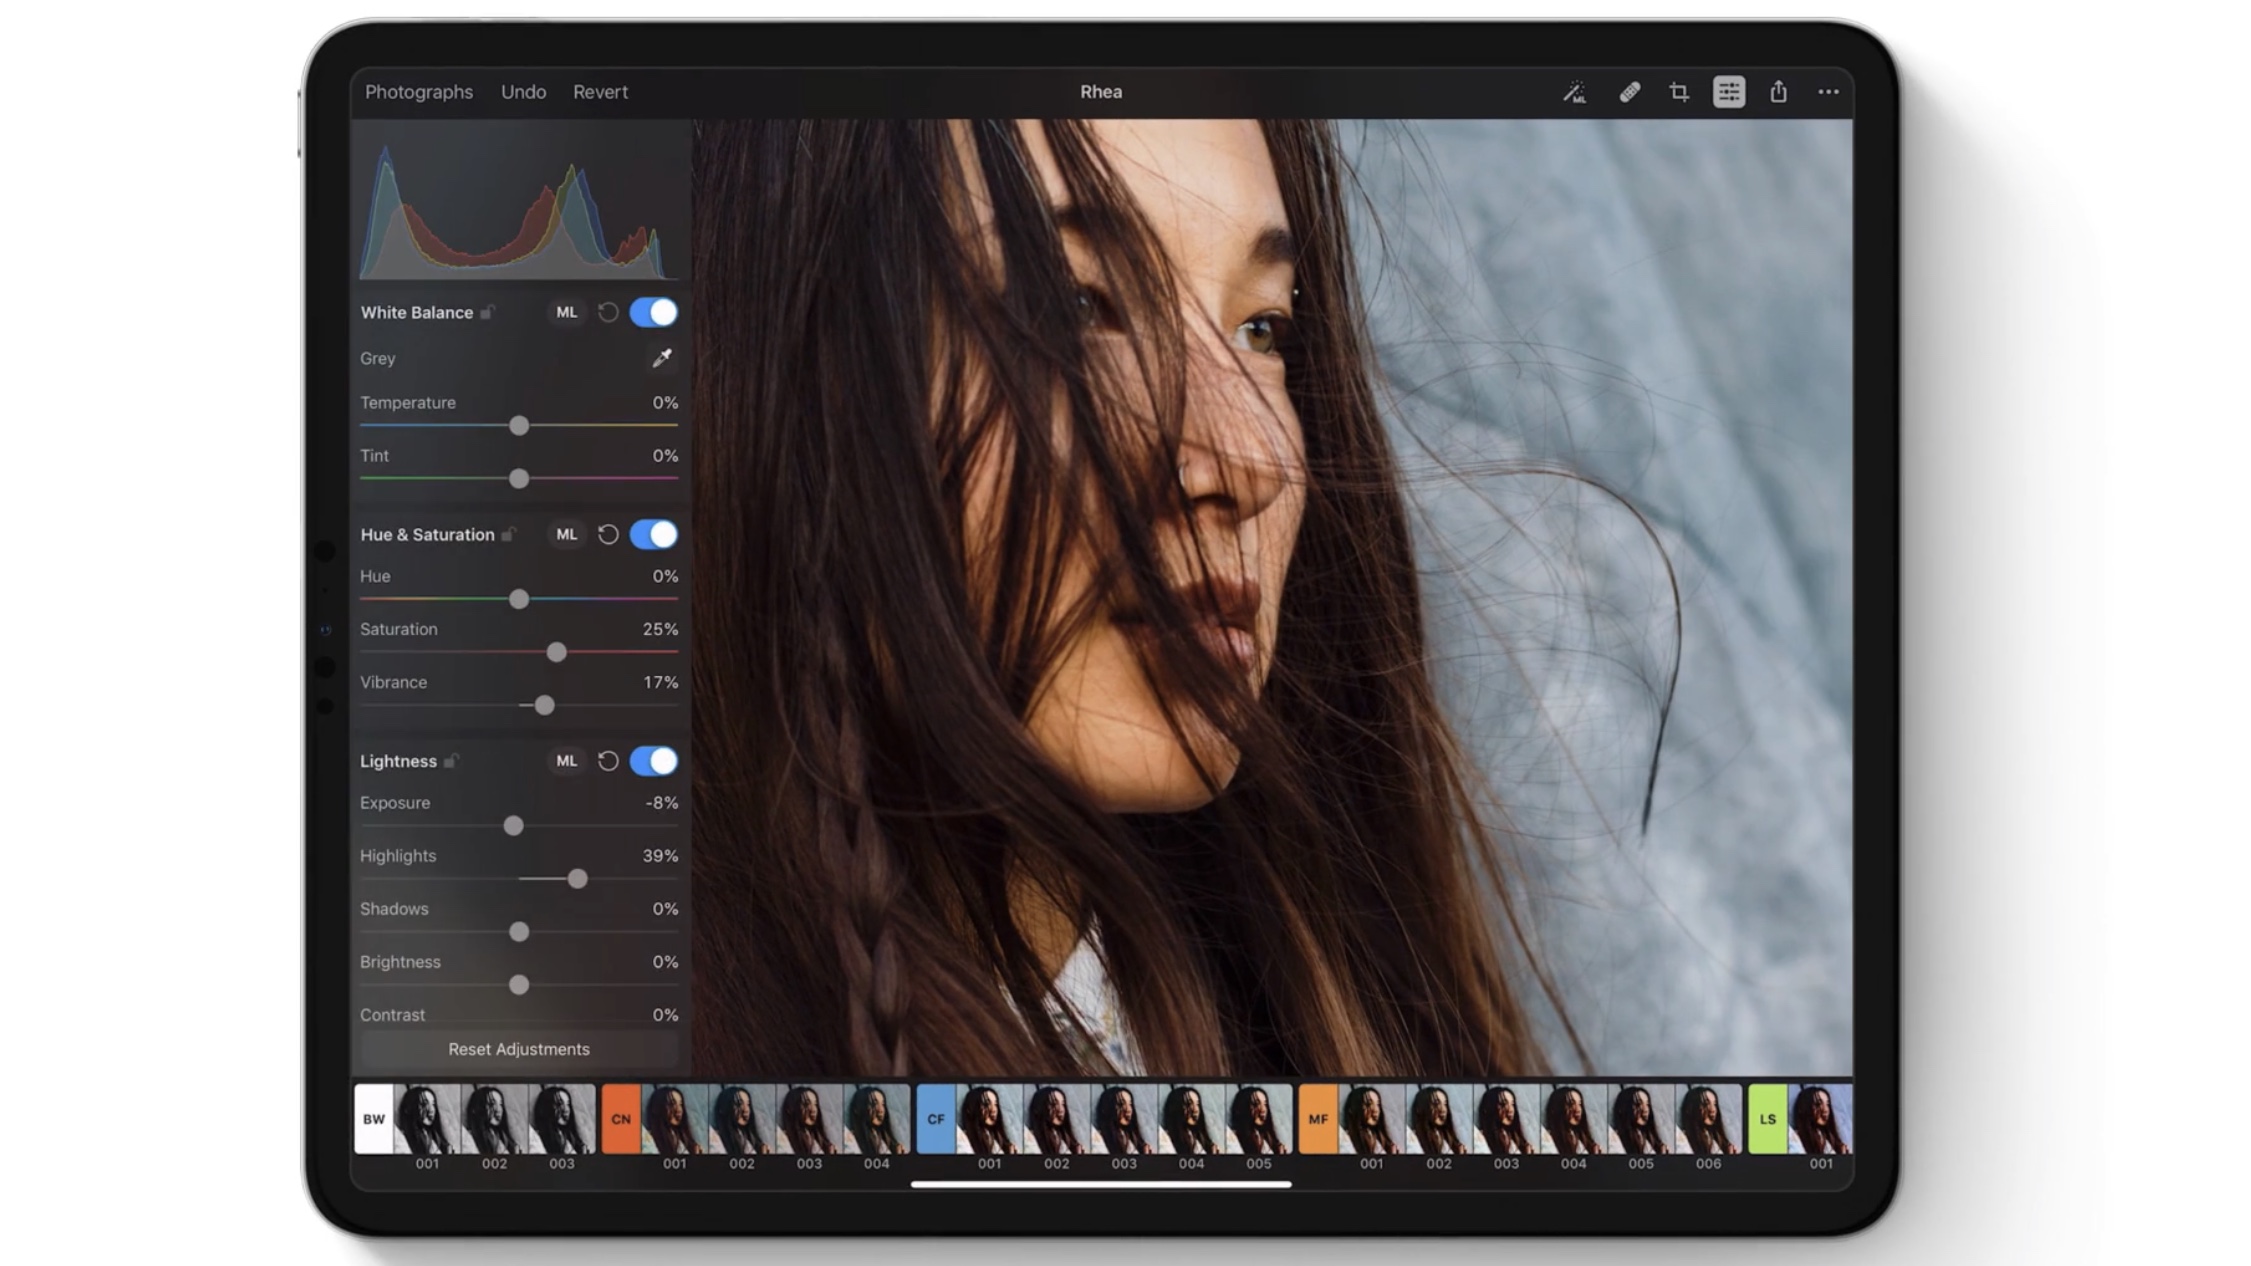The width and height of the screenshot is (2251, 1266).
Task: Select the crop tool icon
Action: pos(1679,92)
